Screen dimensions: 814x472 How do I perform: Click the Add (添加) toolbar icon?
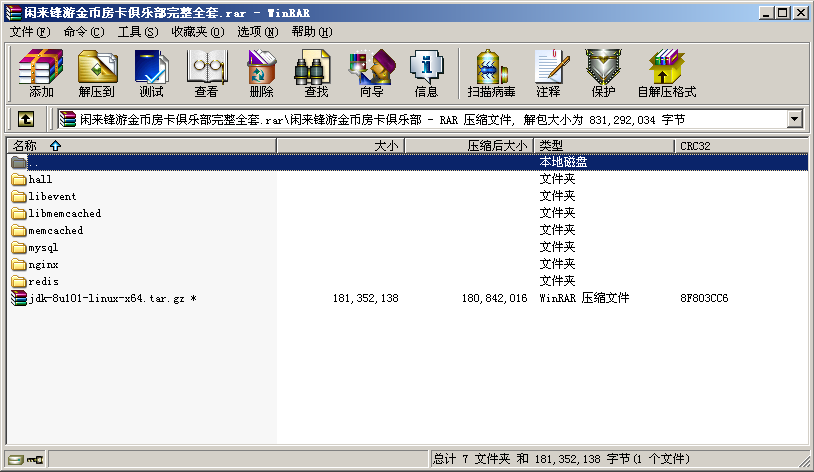(x=41, y=73)
